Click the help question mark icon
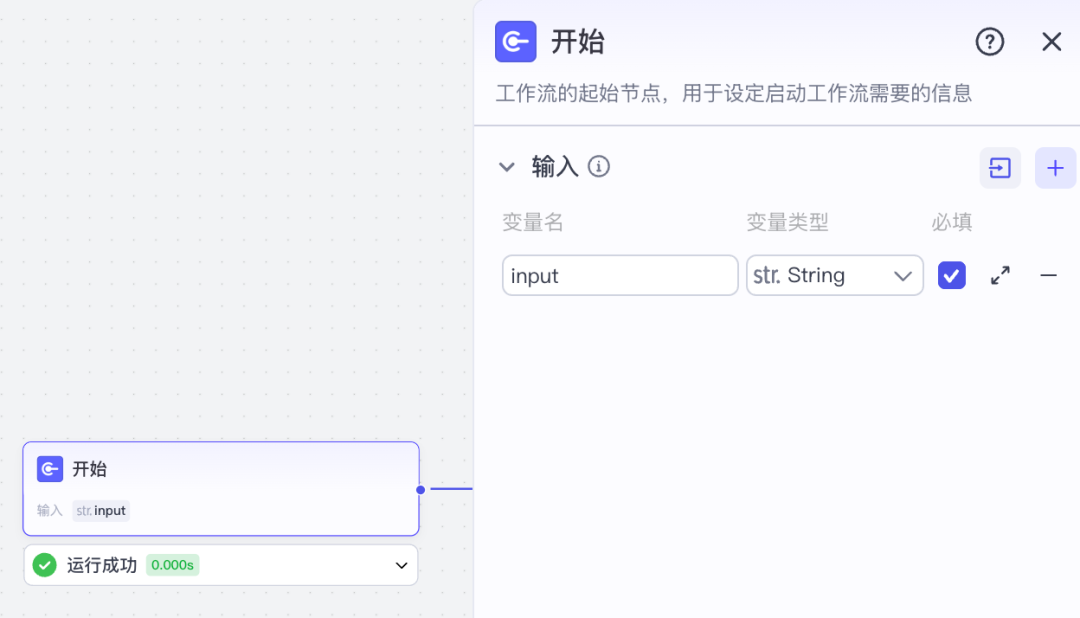 [x=989, y=42]
